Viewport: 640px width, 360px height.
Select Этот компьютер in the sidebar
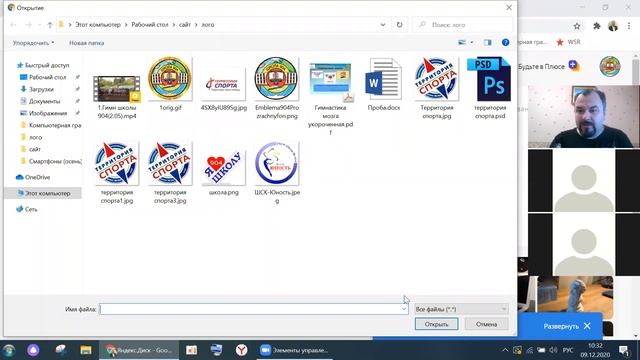point(43,193)
